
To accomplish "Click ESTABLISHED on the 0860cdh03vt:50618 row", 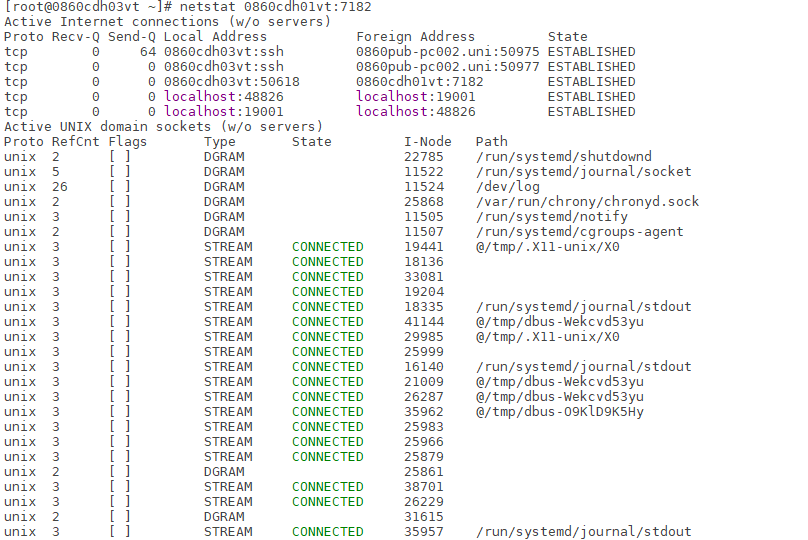I will [592, 82].
